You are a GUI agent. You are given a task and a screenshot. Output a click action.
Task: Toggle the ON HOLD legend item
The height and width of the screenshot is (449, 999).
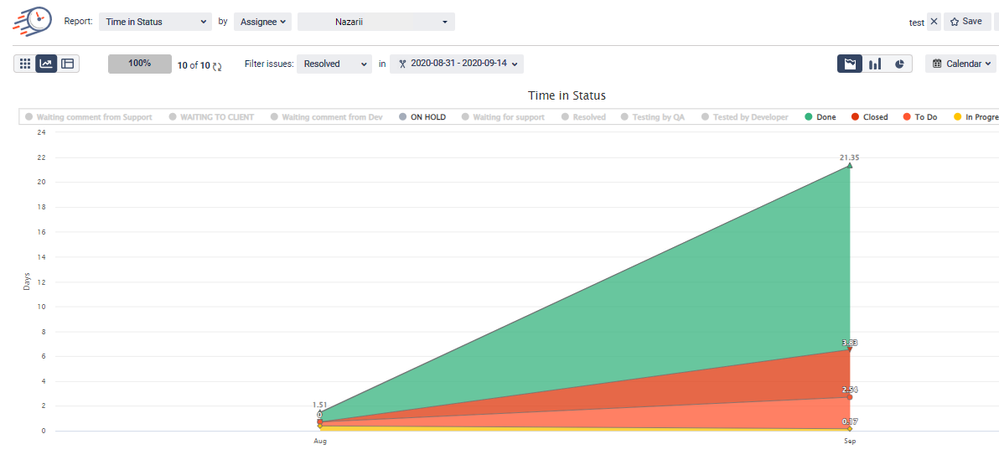pos(422,117)
